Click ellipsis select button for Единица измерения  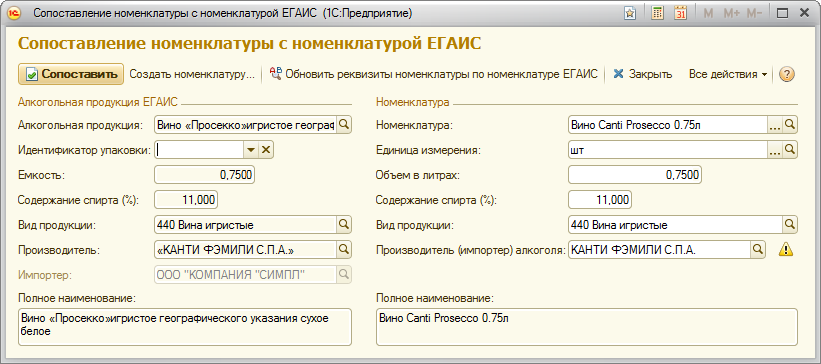click(x=775, y=150)
